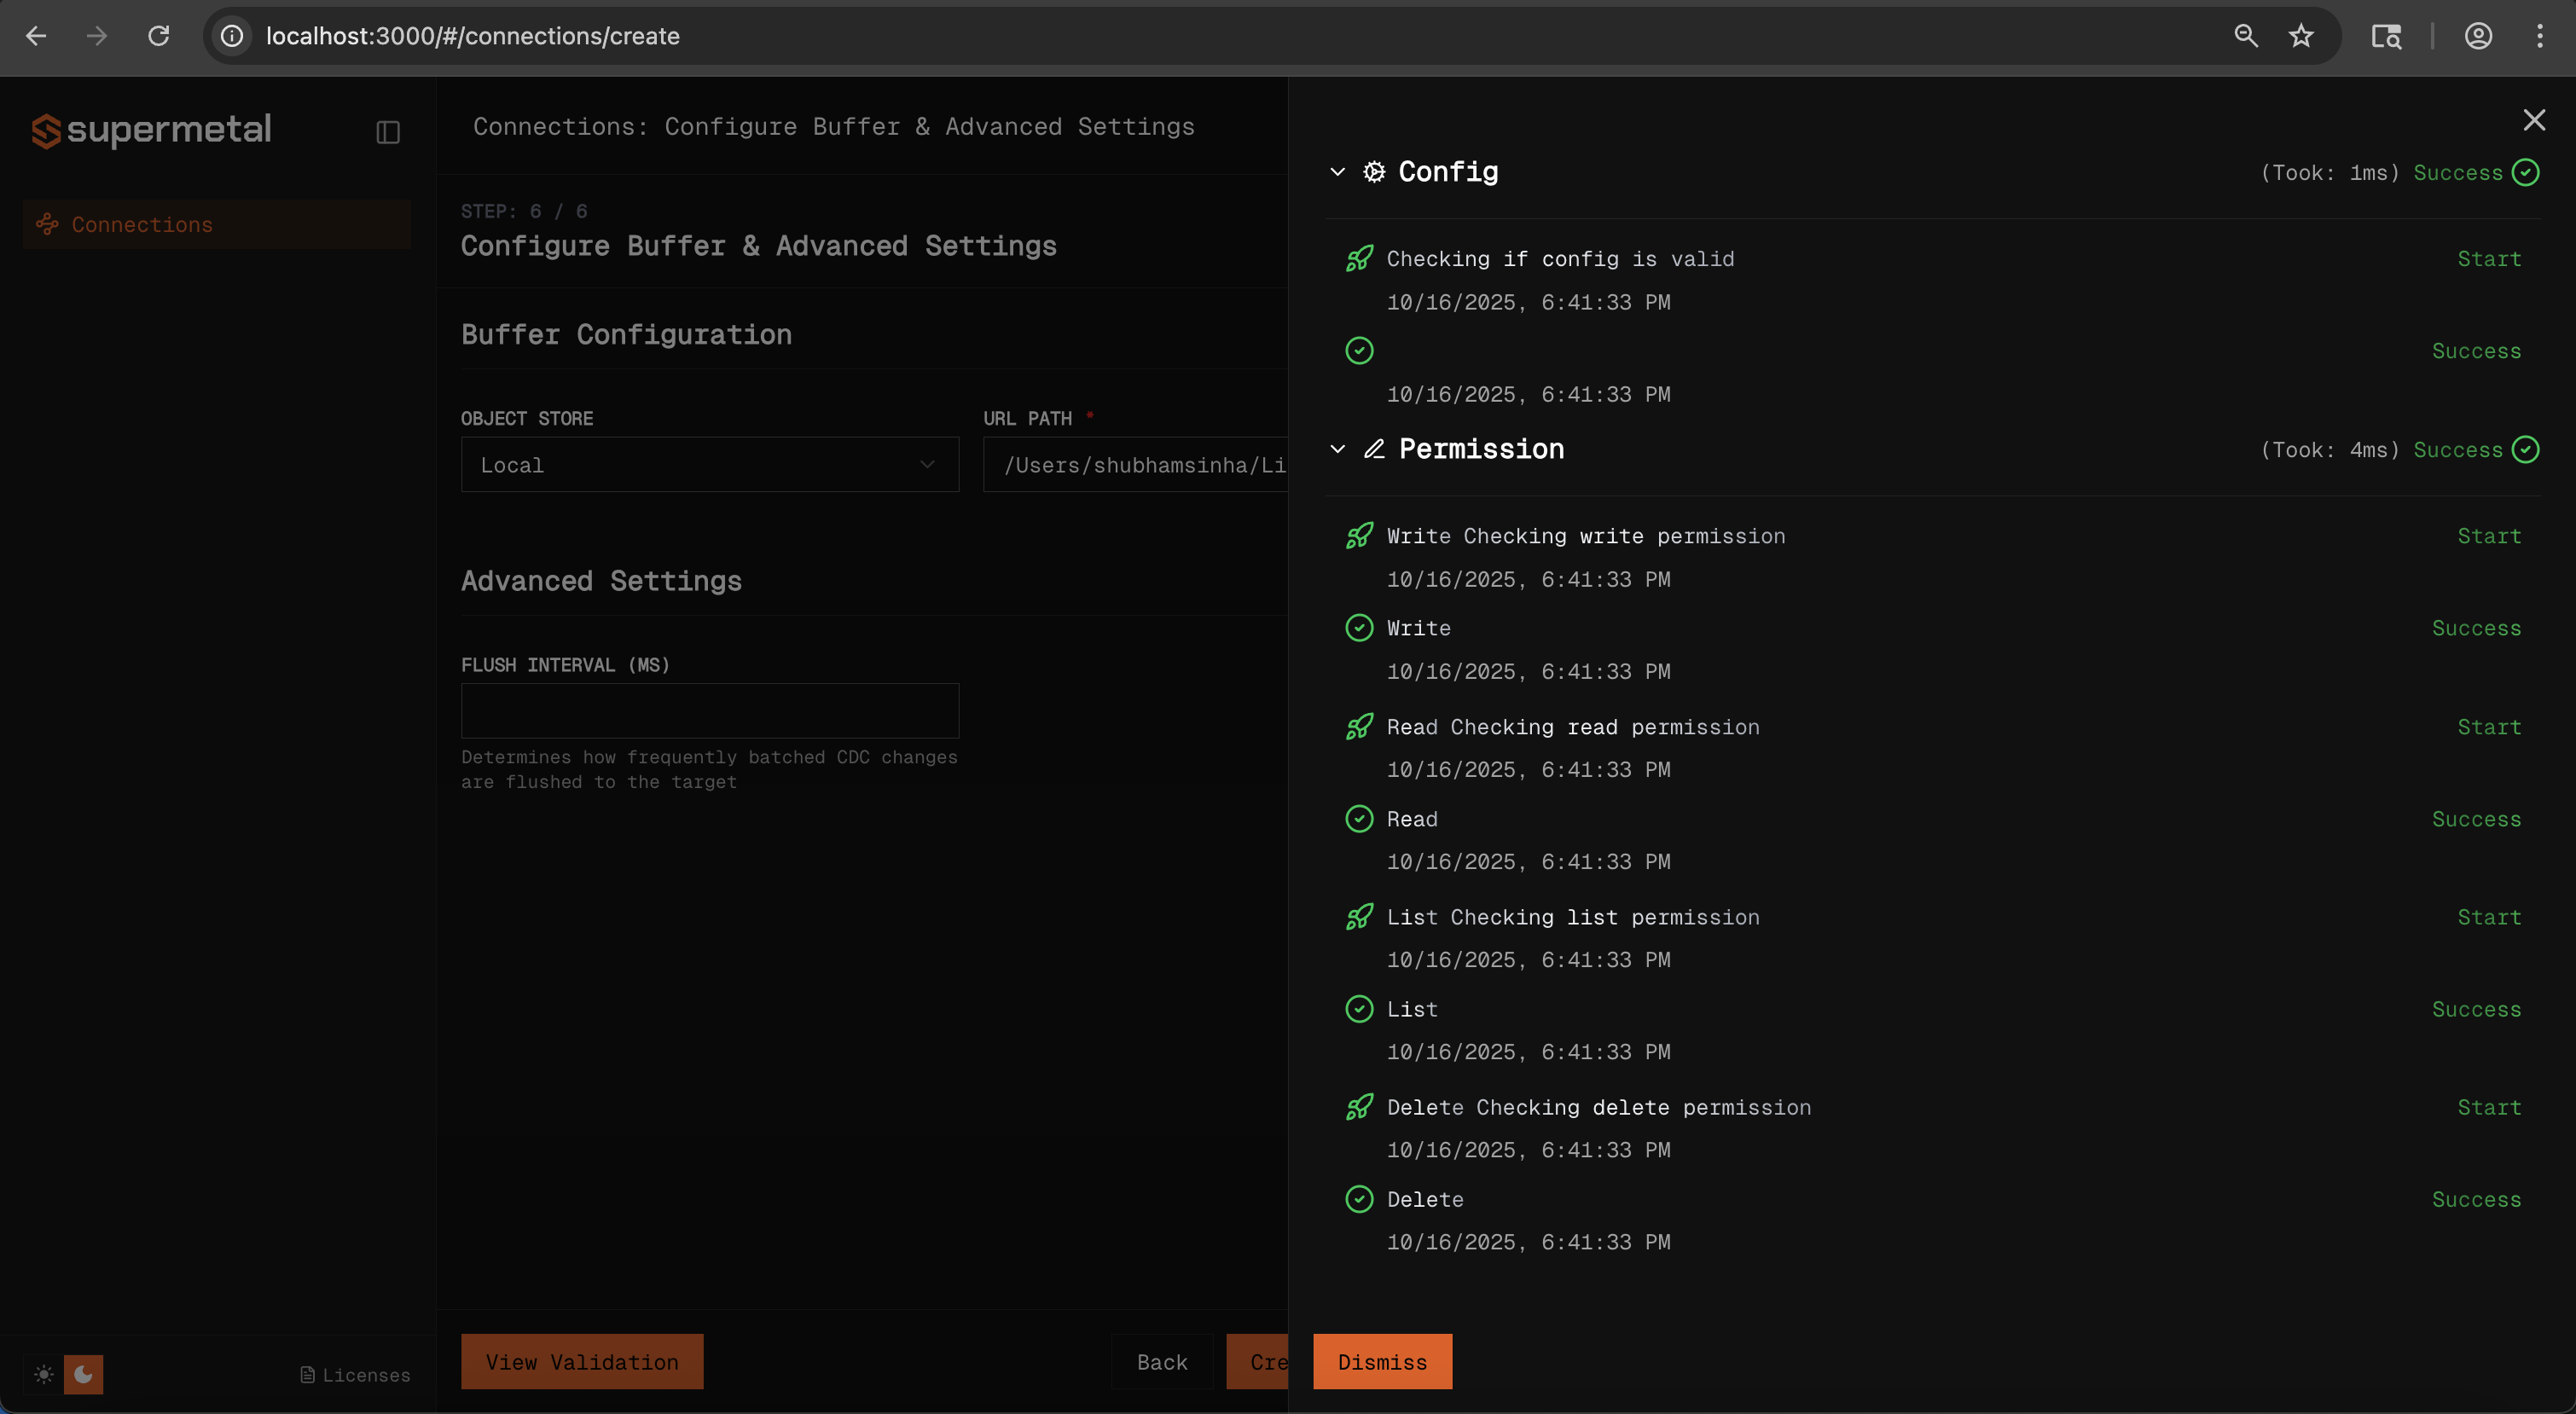Click the gear icon beside Config heading
2576x1414 pixels.
(1375, 171)
